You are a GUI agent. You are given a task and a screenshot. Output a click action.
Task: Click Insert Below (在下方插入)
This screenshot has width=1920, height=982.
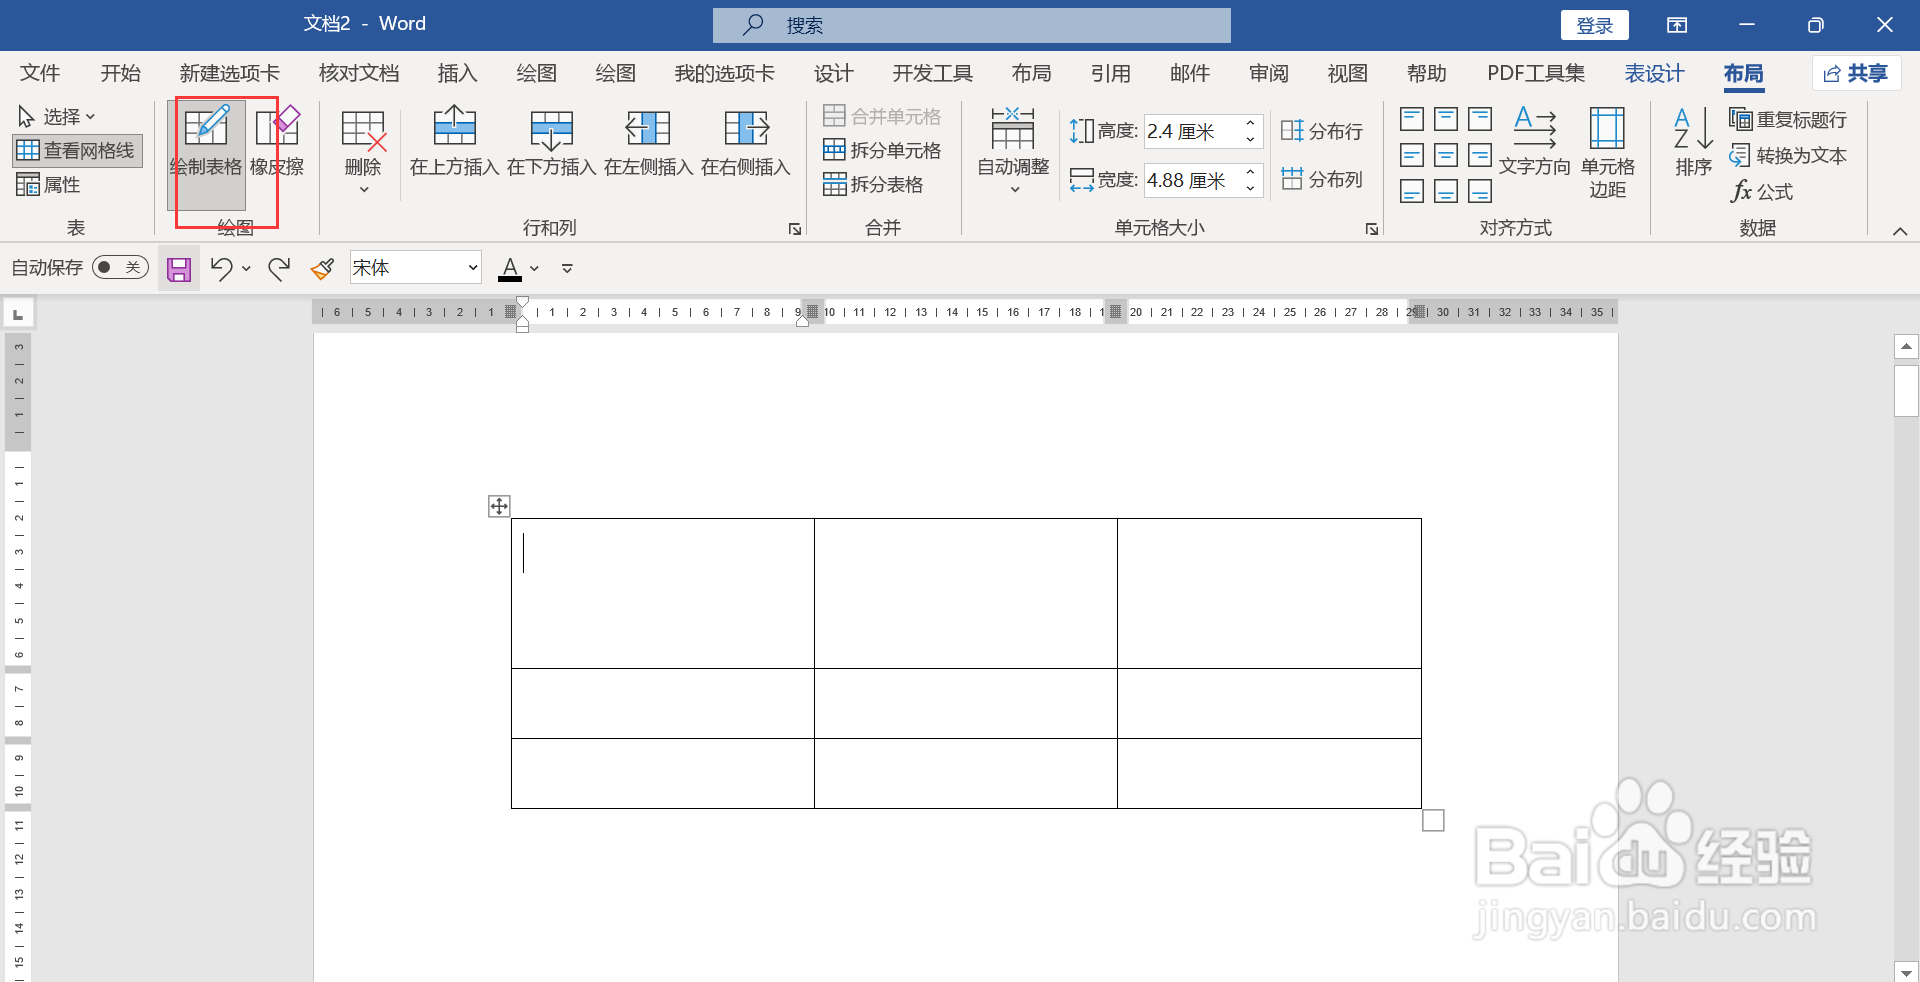(x=552, y=142)
